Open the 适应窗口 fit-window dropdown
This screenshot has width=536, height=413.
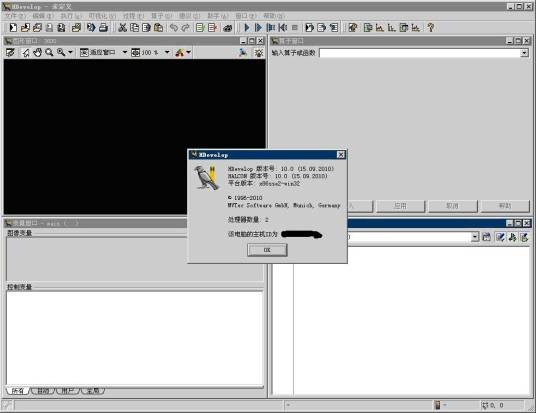[124, 52]
